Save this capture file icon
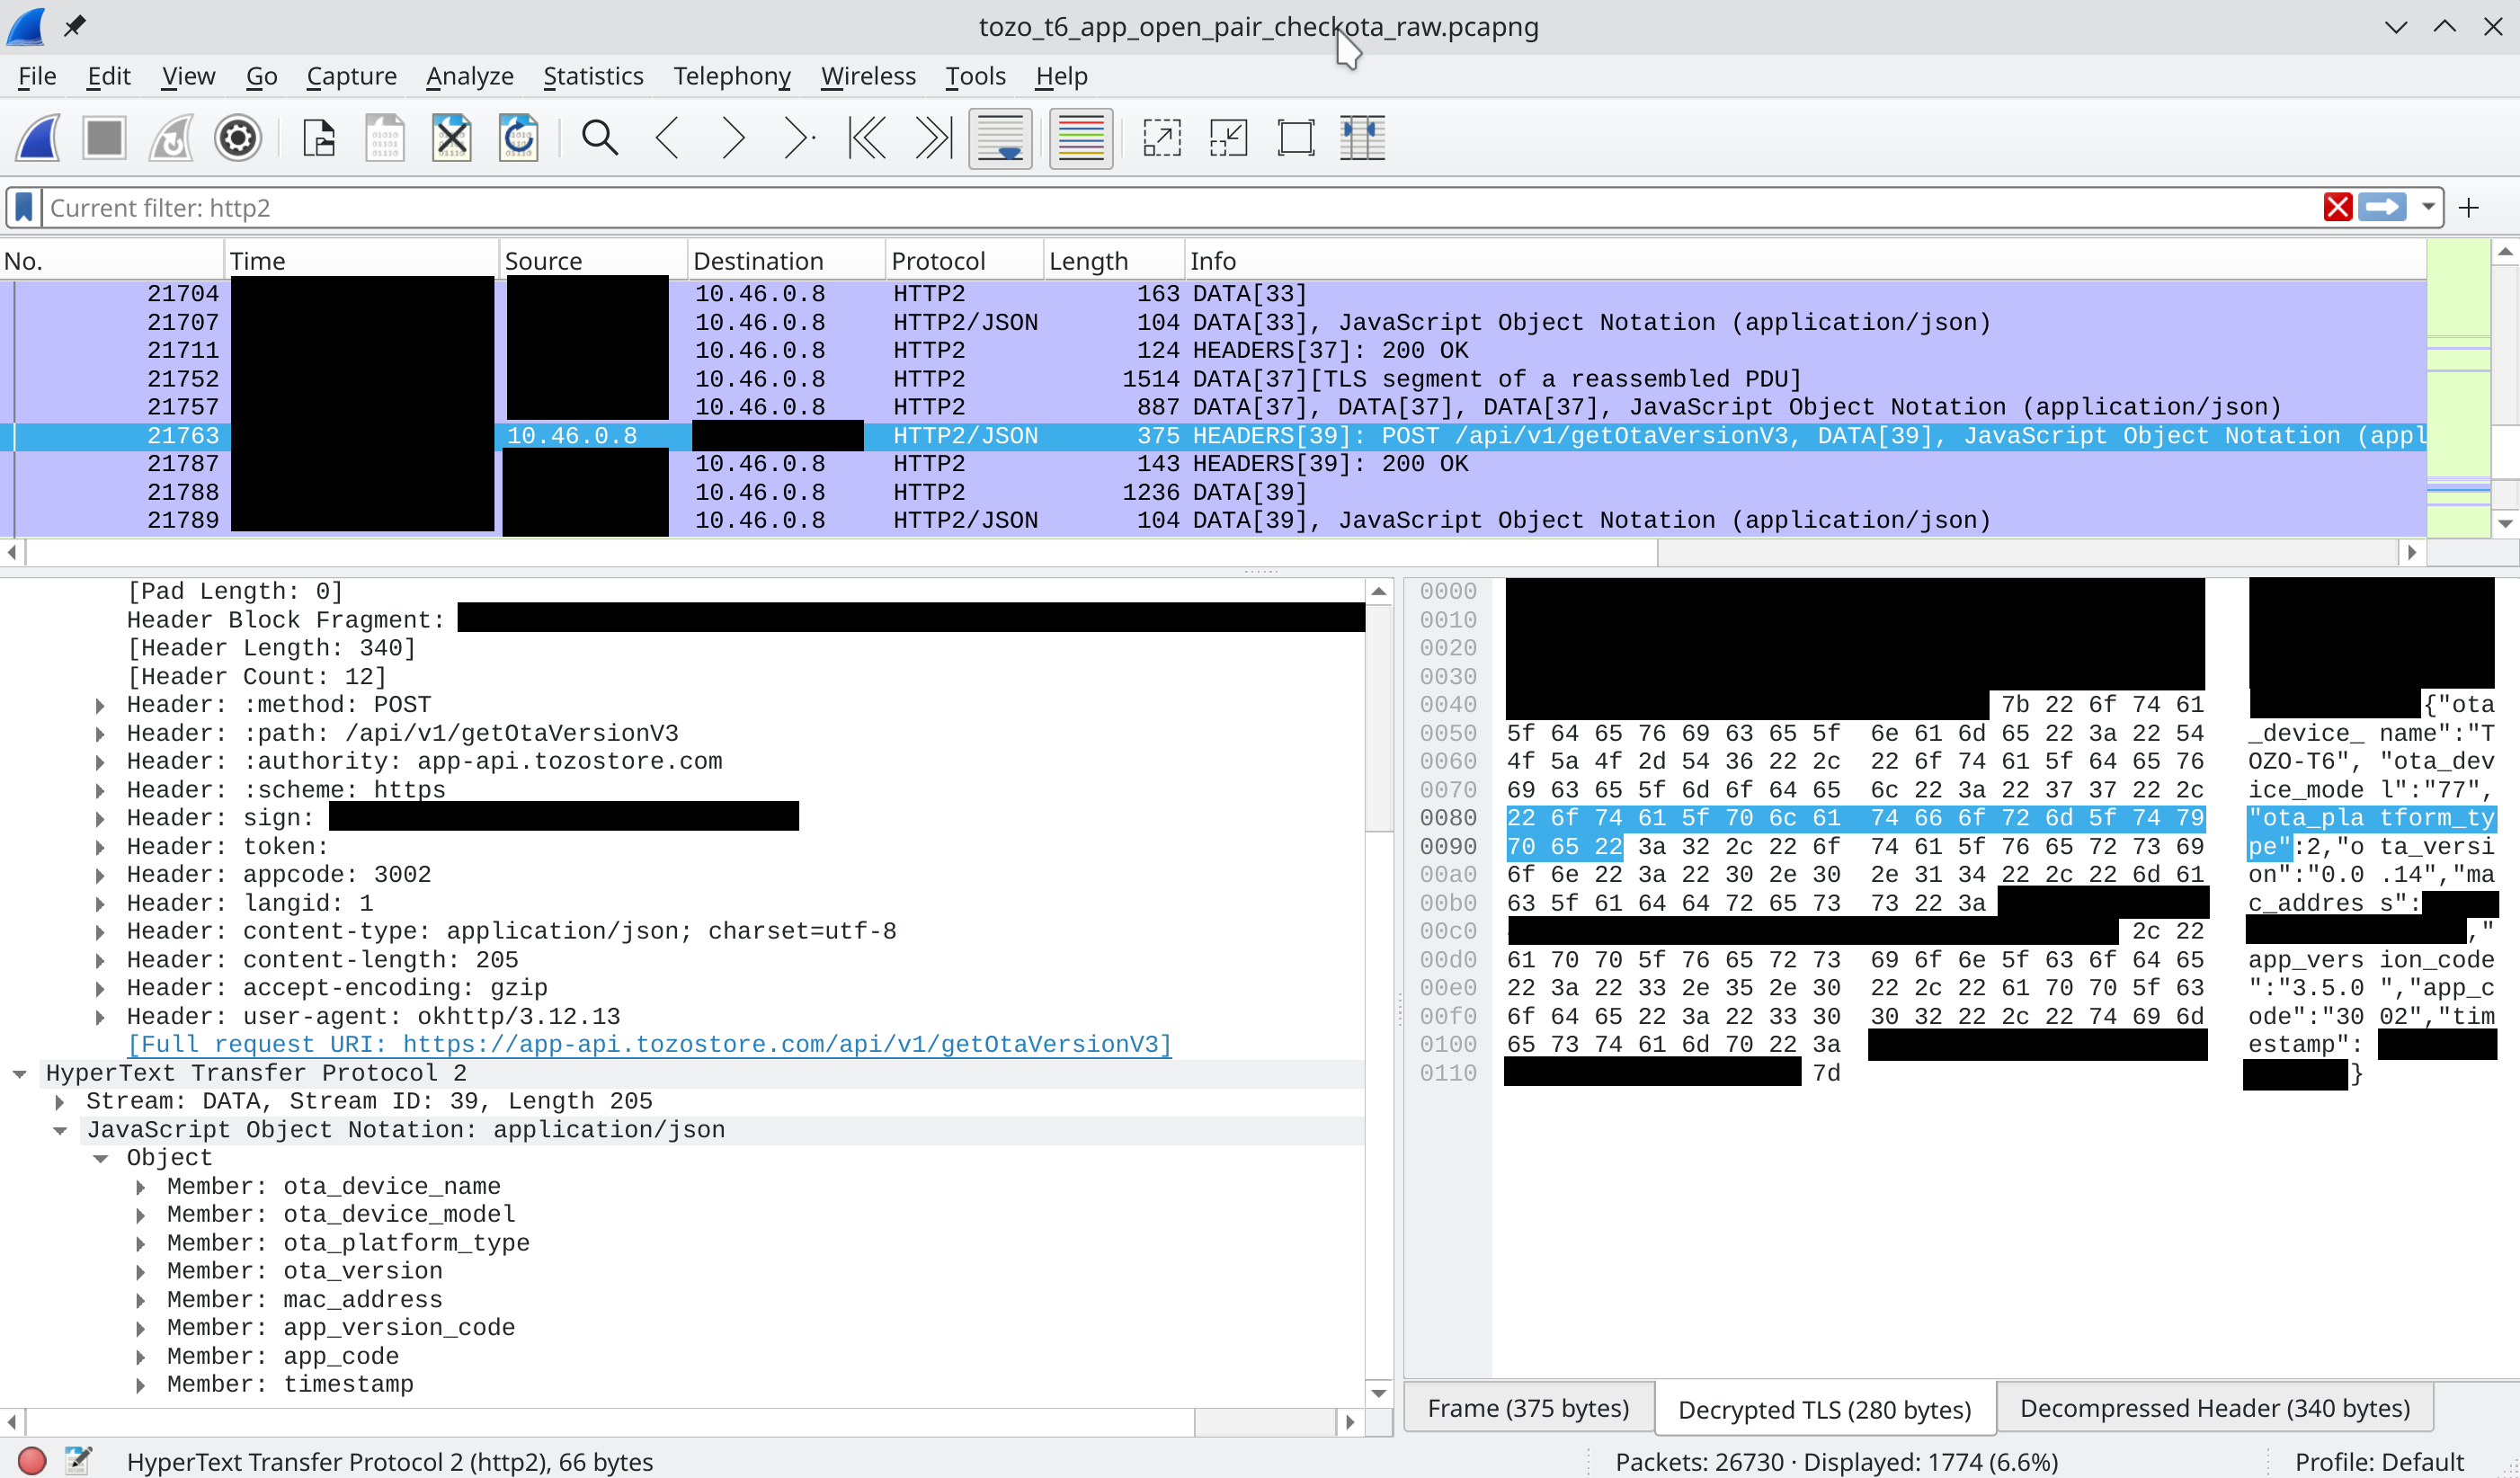 [385, 138]
